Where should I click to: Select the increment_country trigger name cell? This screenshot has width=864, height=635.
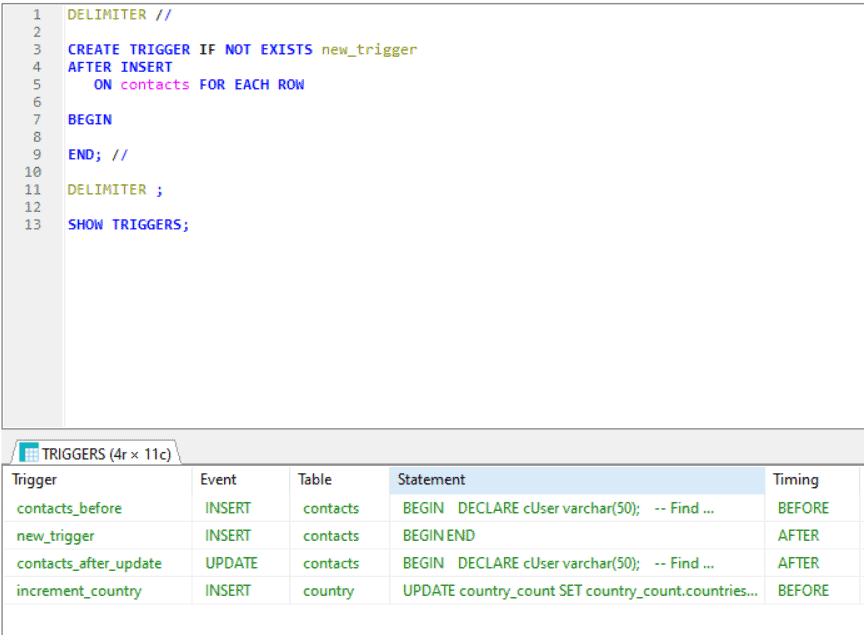[79, 591]
